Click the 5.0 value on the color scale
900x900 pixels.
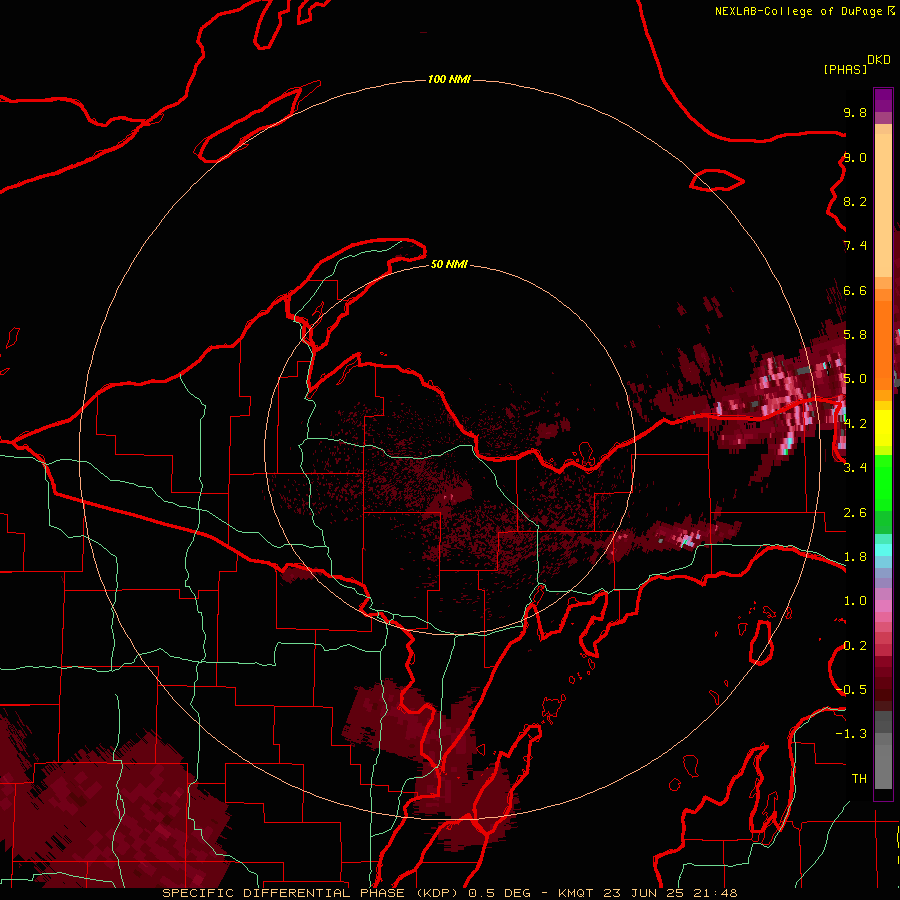coord(855,379)
